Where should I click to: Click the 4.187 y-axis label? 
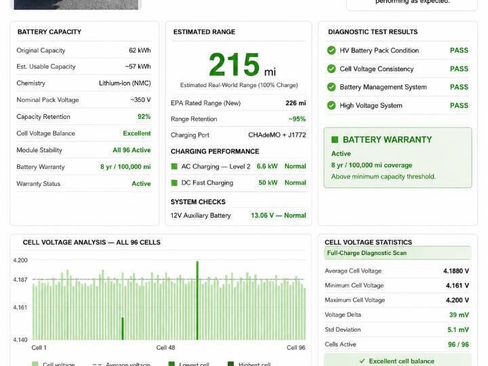(20, 279)
